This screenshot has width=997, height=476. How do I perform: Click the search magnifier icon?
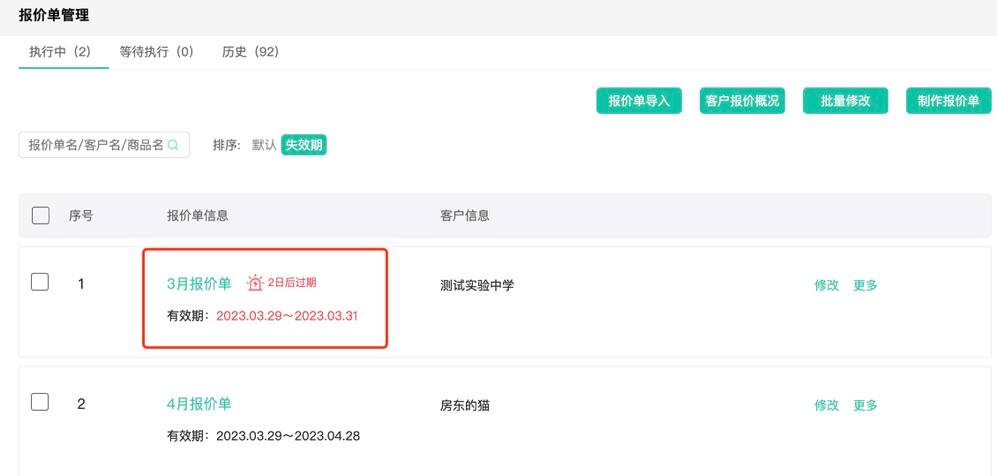pyautogui.click(x=173, y=145)
